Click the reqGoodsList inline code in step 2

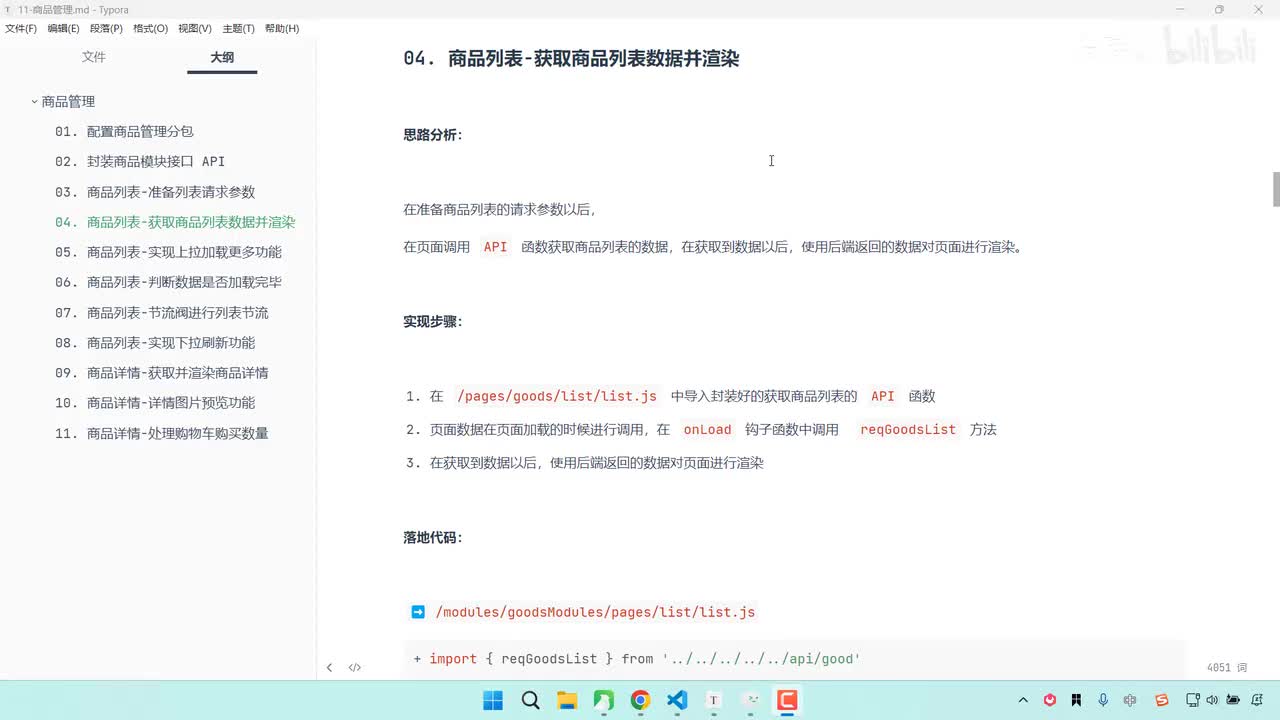[908, 429]
